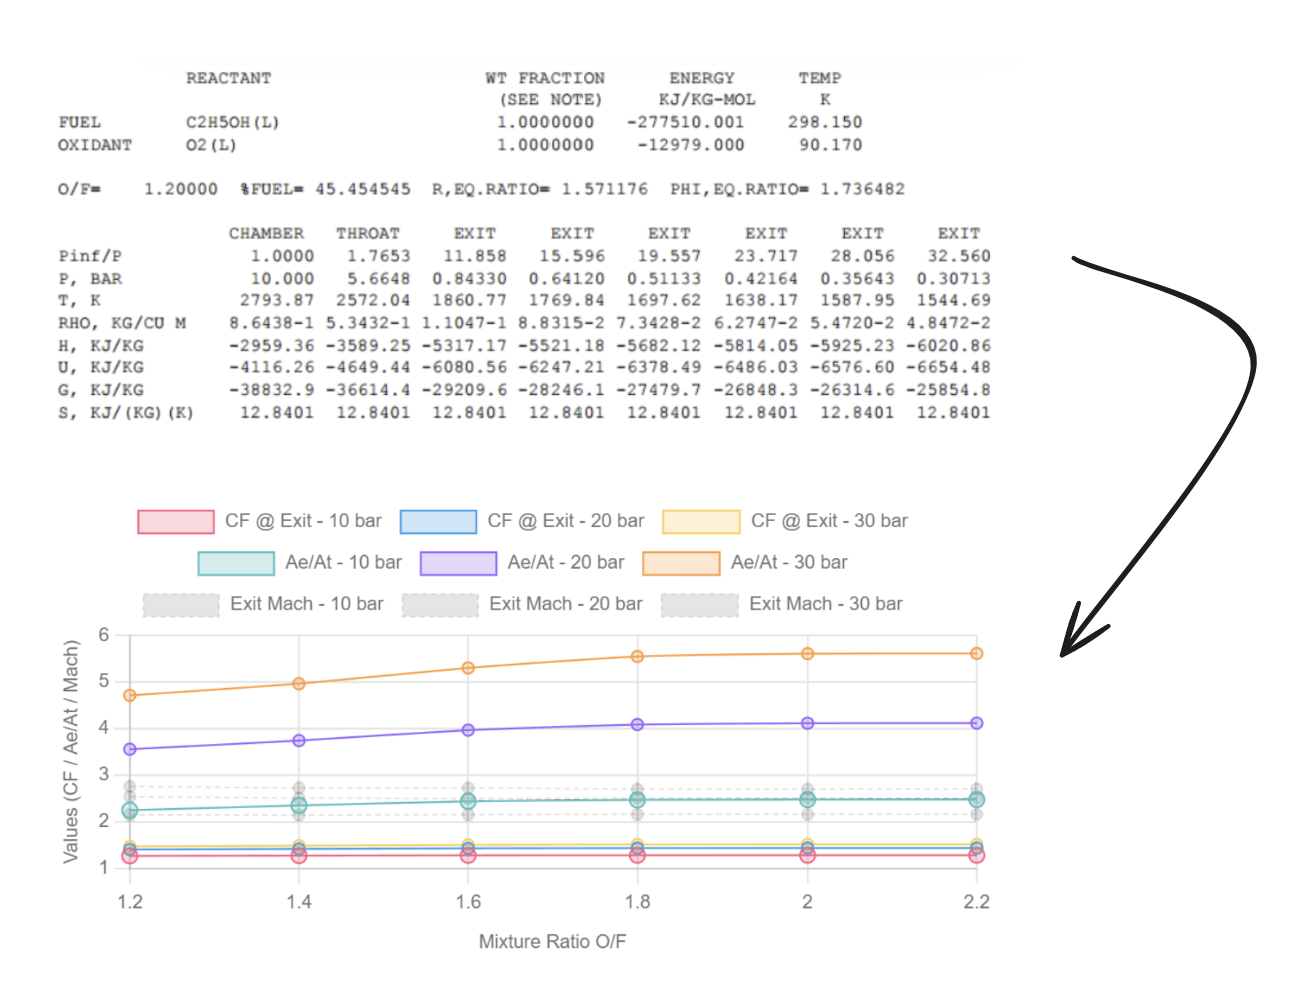Select purple Ae/At 20 bar point at O/F 1.8
Image resolution: width=1289 pixels, height=998 pixels.
tap(638, 724)
